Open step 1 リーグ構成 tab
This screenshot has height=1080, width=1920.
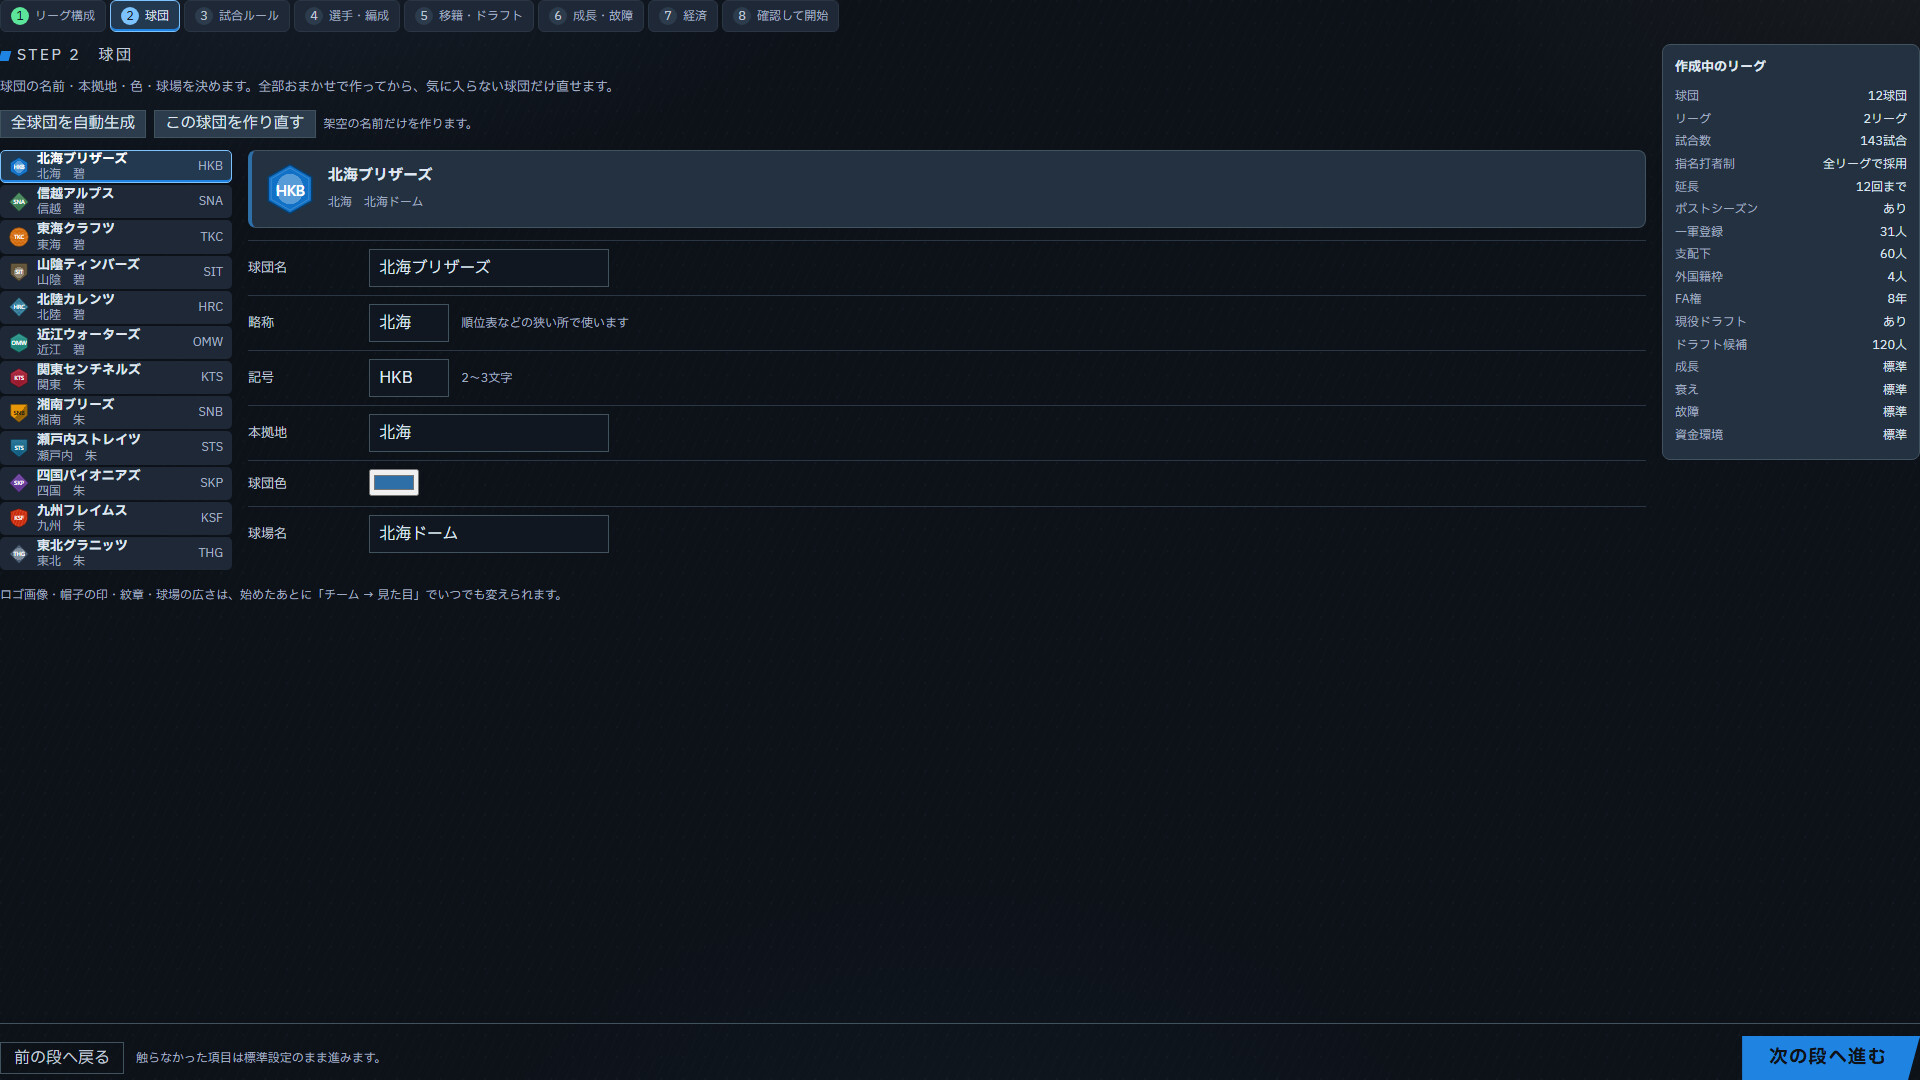(x=54, y=16)
